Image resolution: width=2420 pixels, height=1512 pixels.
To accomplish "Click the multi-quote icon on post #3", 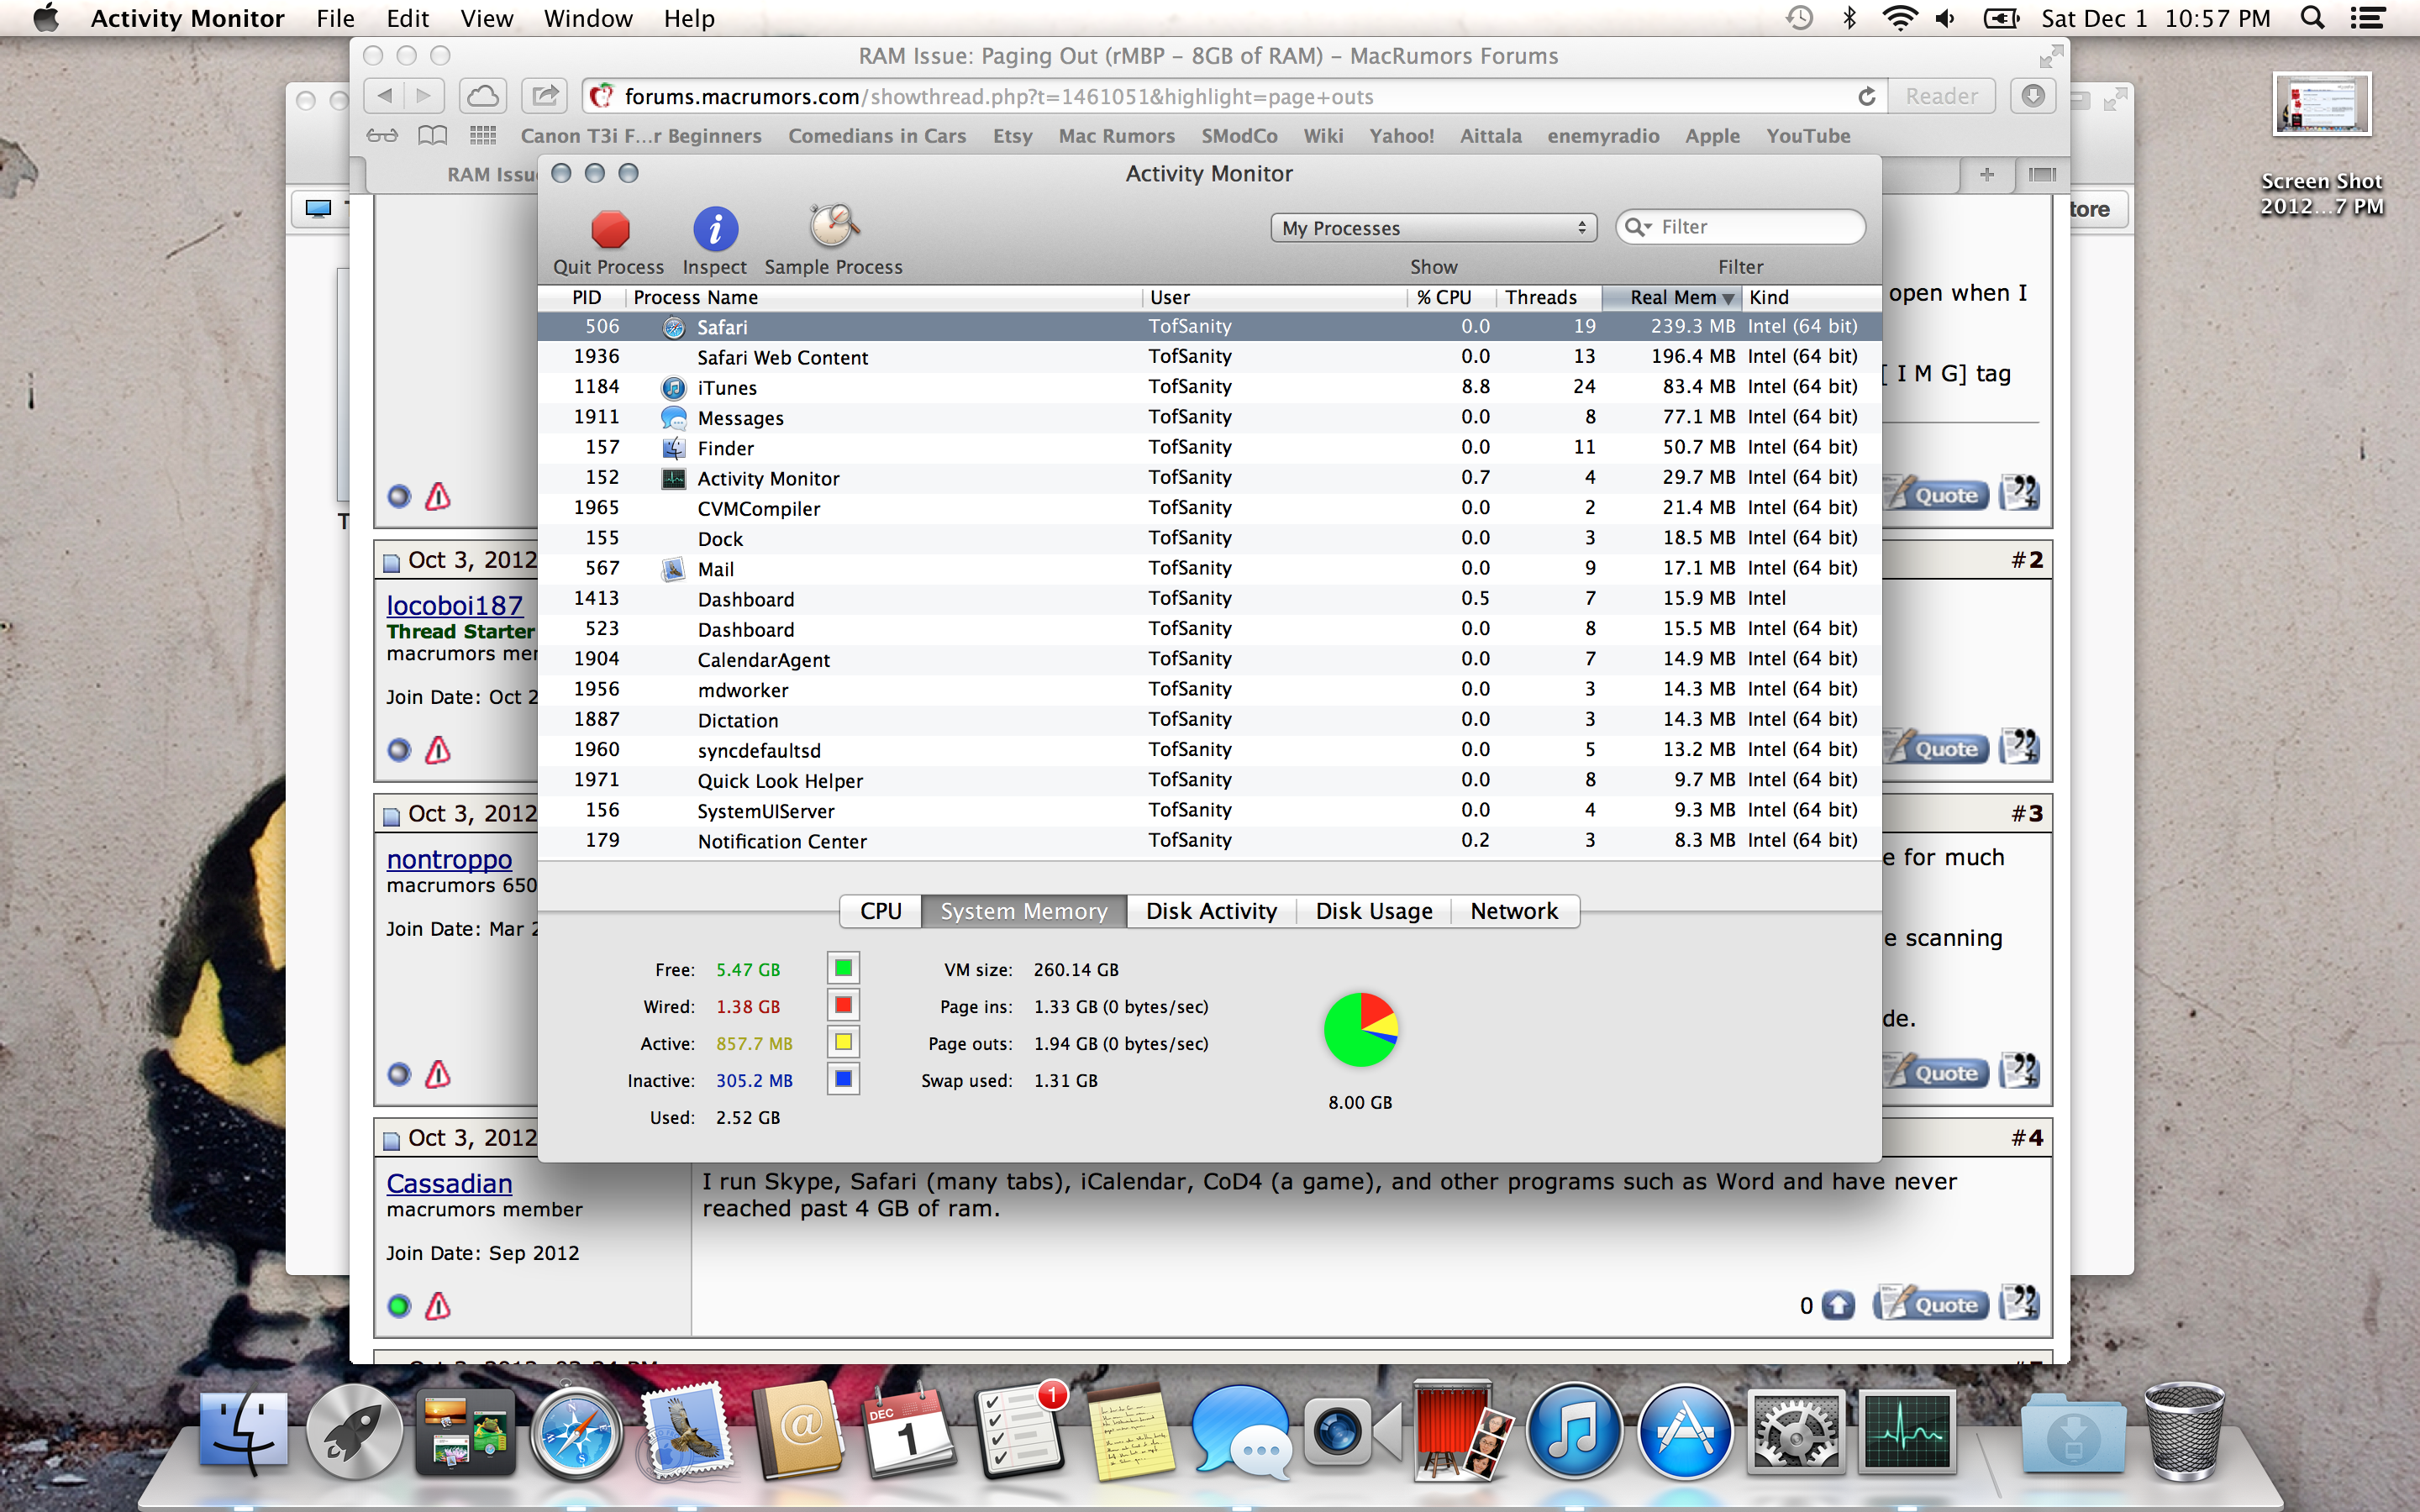I will pos(2019,1072).
